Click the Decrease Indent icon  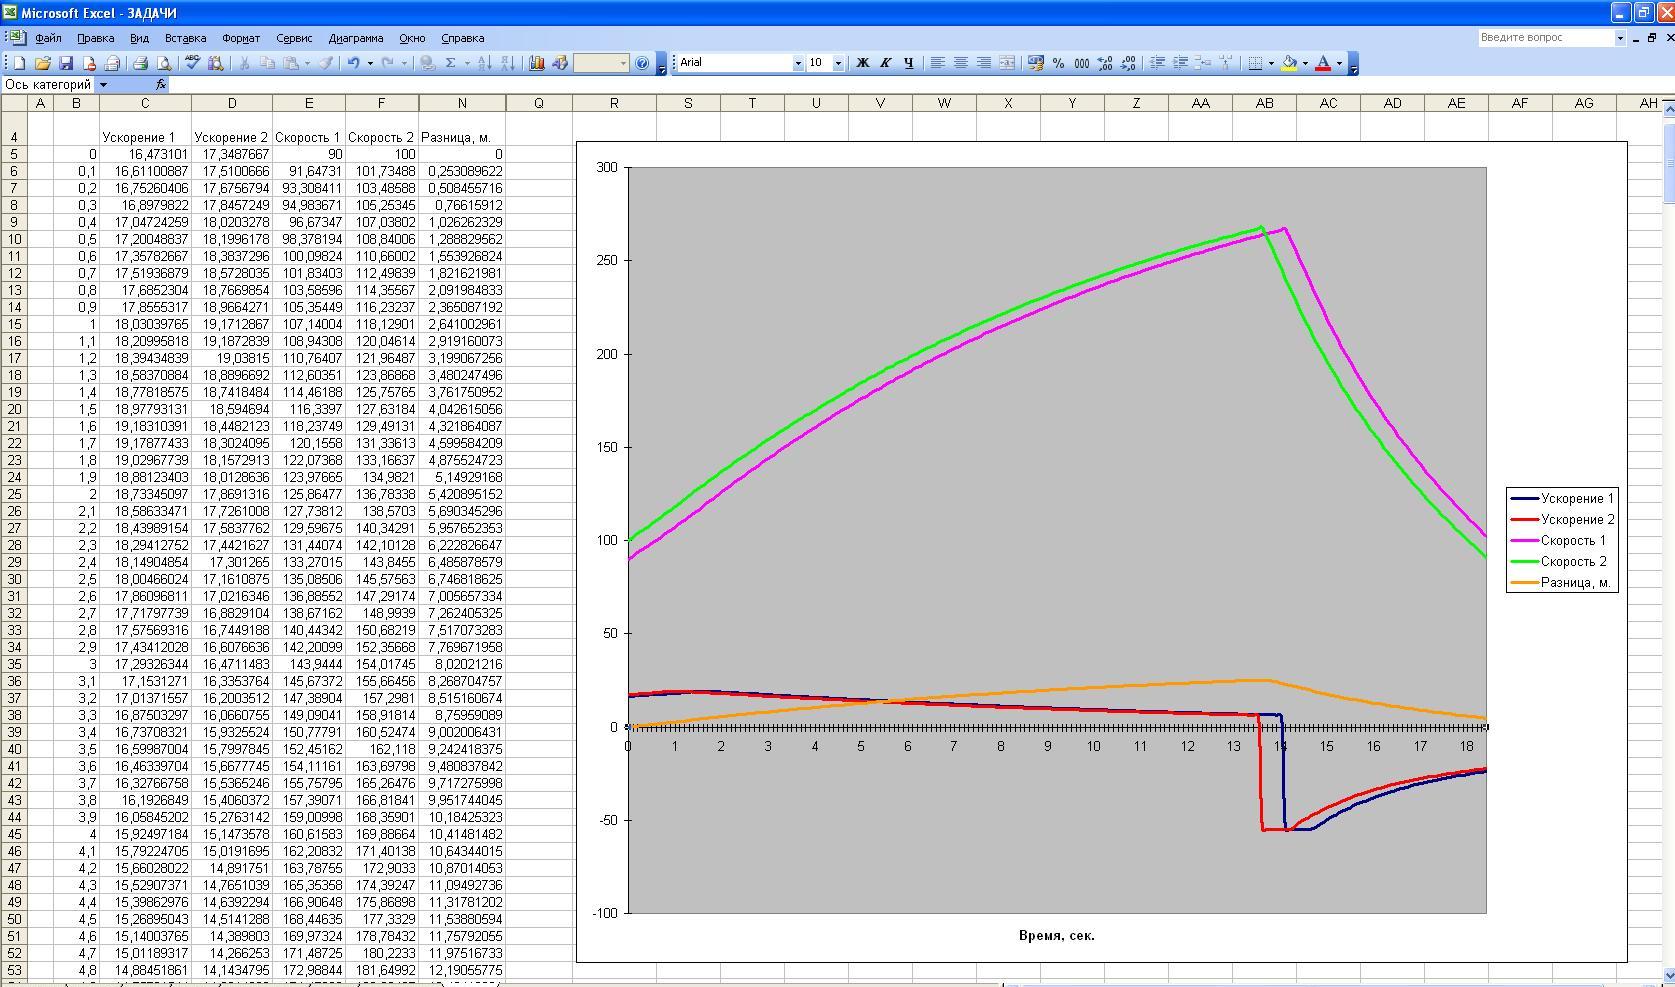[x=1157, y=63]
